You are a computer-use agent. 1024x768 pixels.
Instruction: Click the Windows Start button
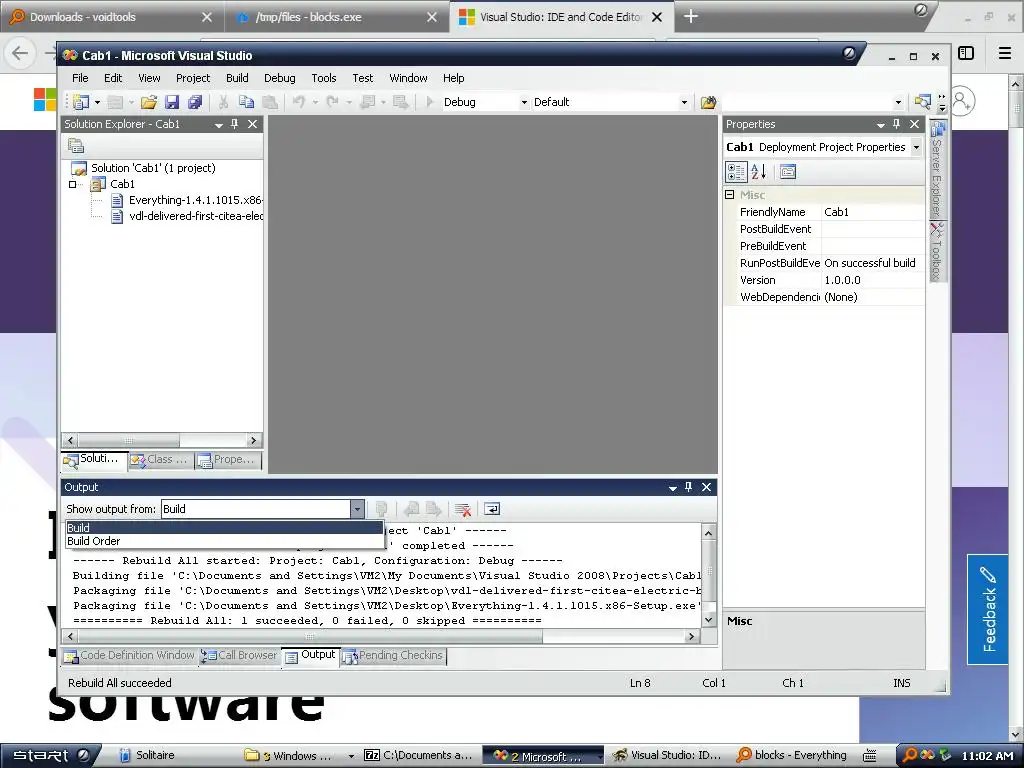tap(51, 755)
